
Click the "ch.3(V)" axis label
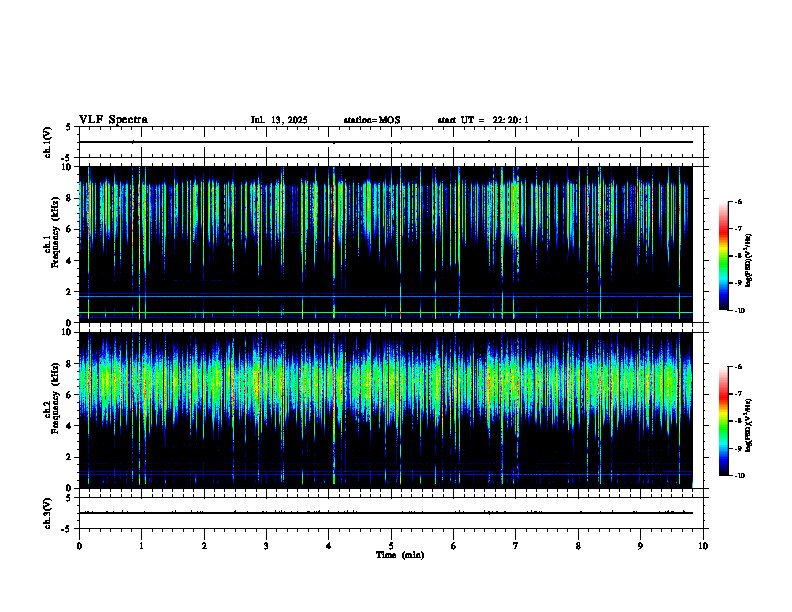[x=48, y=513]
